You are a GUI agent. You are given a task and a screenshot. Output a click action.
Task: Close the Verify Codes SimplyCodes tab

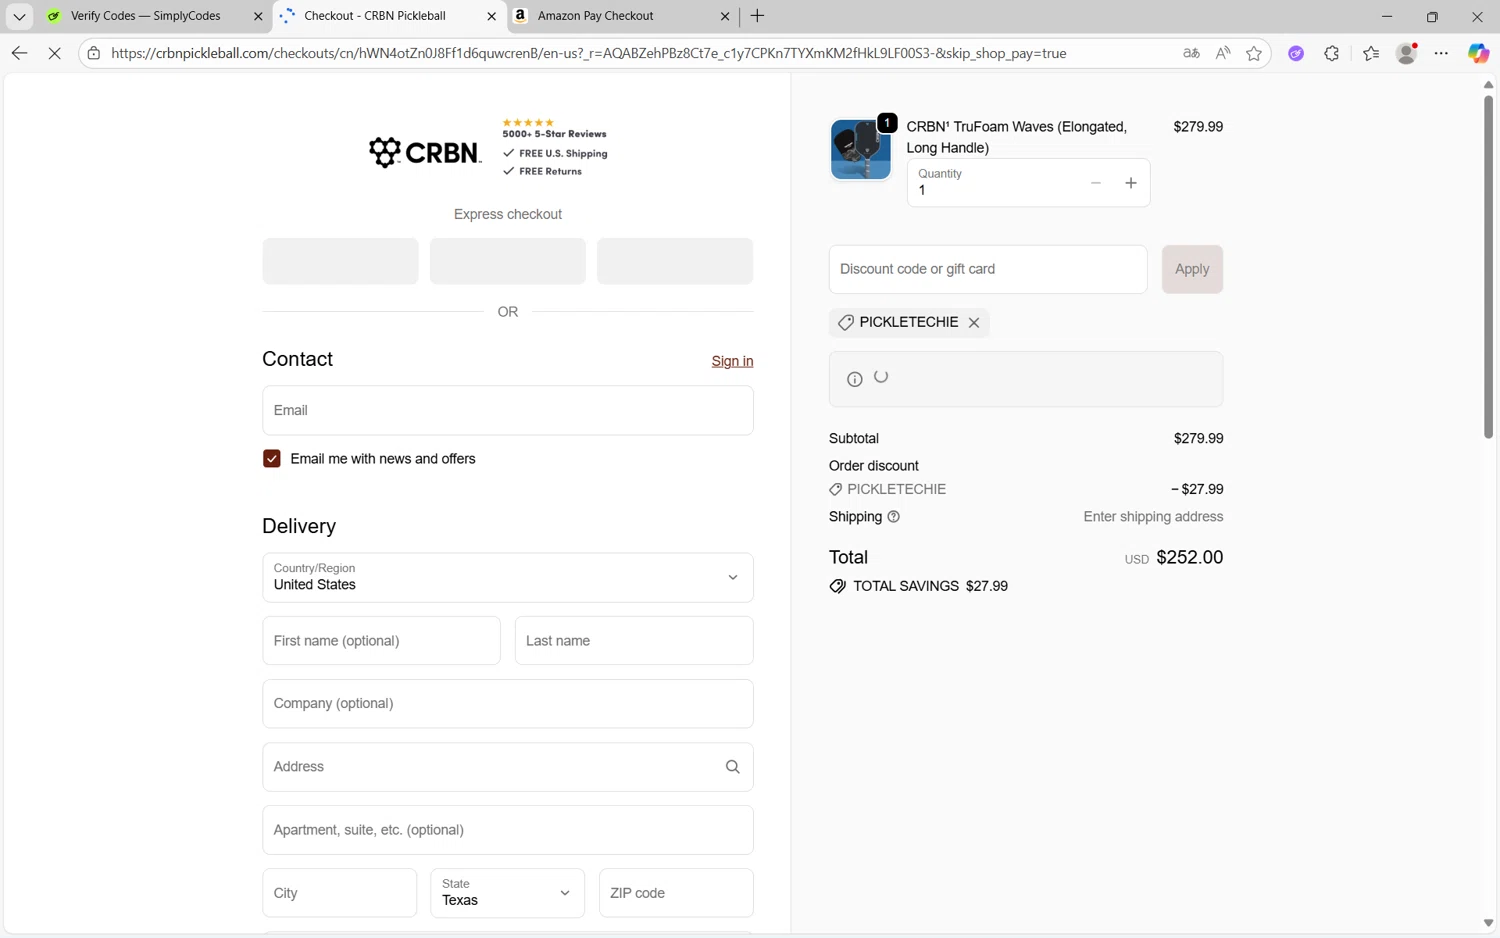[258, 16]
